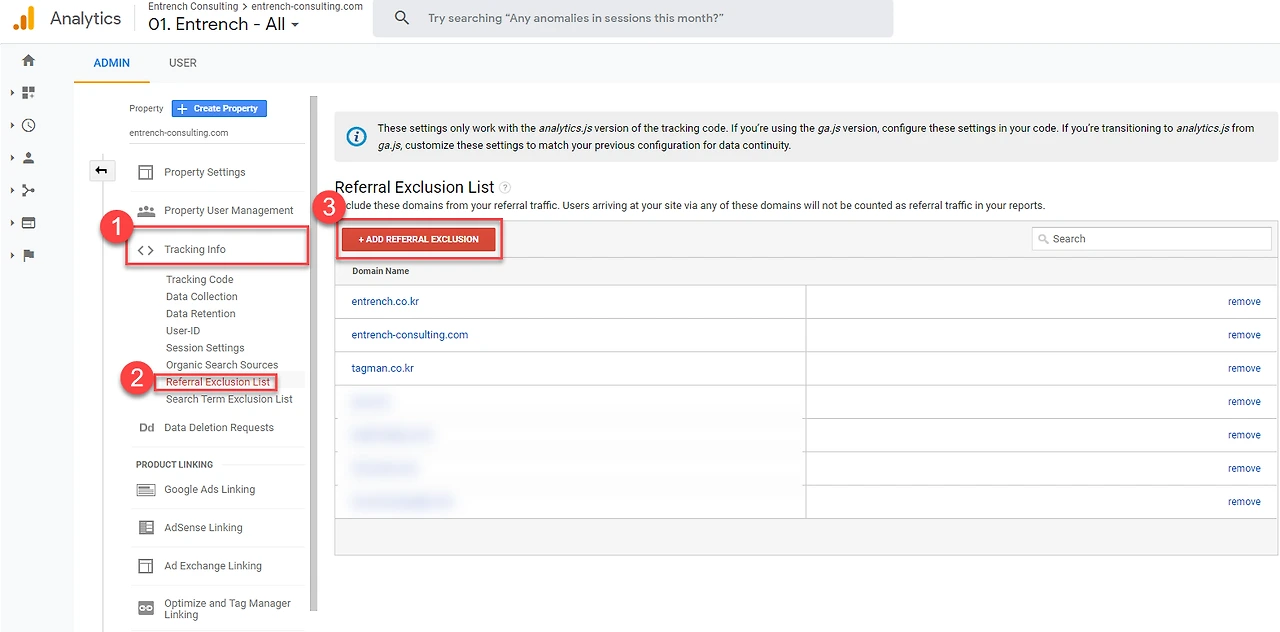1280x632 pixels.
Task: Click the Dd Data Deletion Requests icon
Action: 146,427
